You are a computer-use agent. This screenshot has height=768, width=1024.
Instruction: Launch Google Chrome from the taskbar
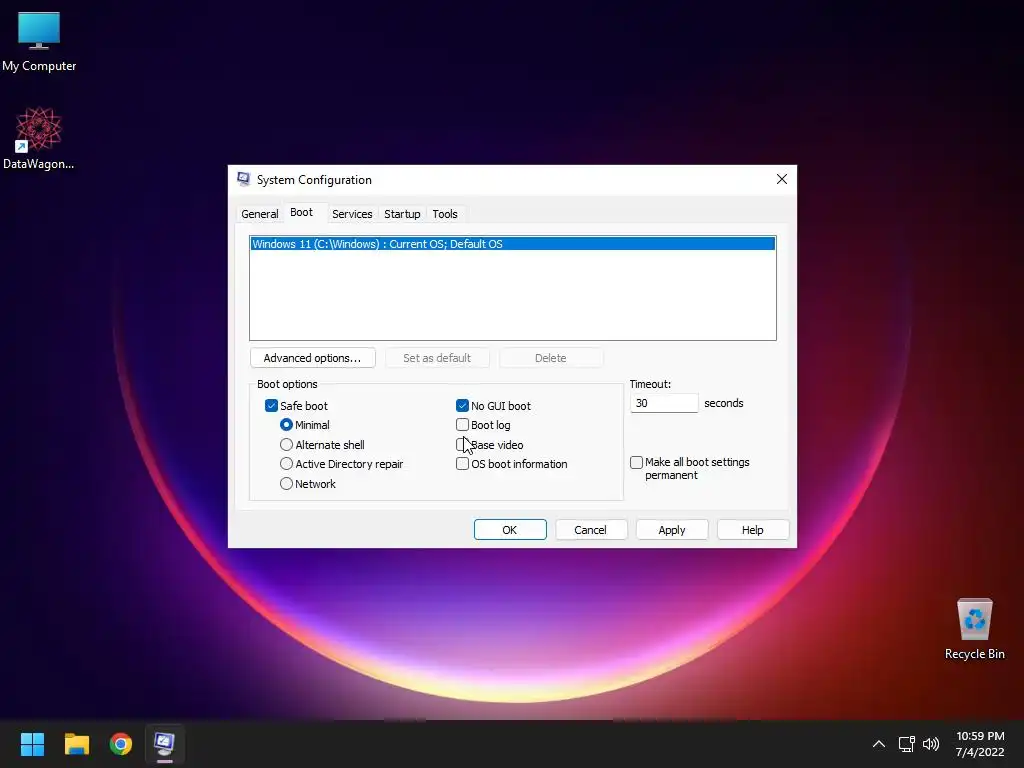pos(121,743)
